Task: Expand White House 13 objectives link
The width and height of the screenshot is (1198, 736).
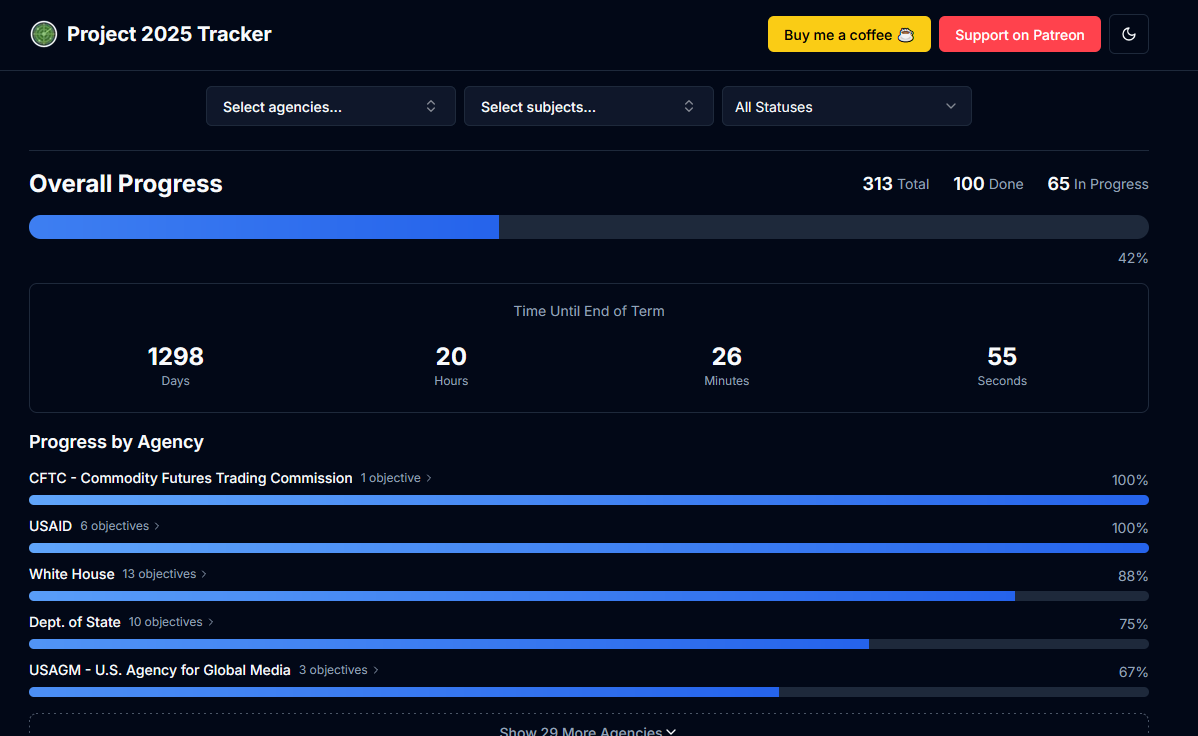Action: pos(164,574)
